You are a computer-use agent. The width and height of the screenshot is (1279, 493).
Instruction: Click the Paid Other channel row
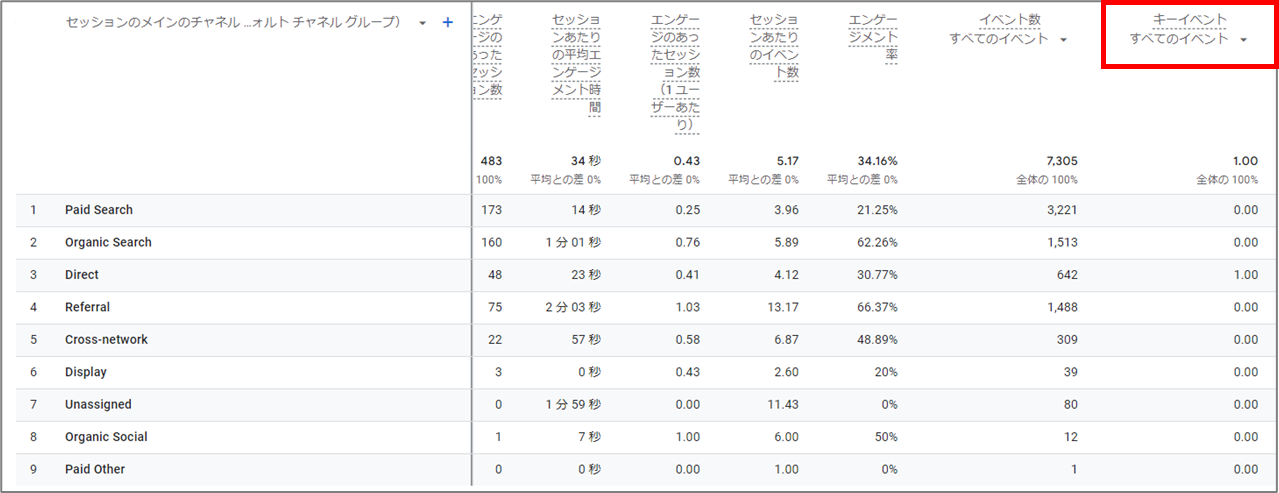point(94,469)
